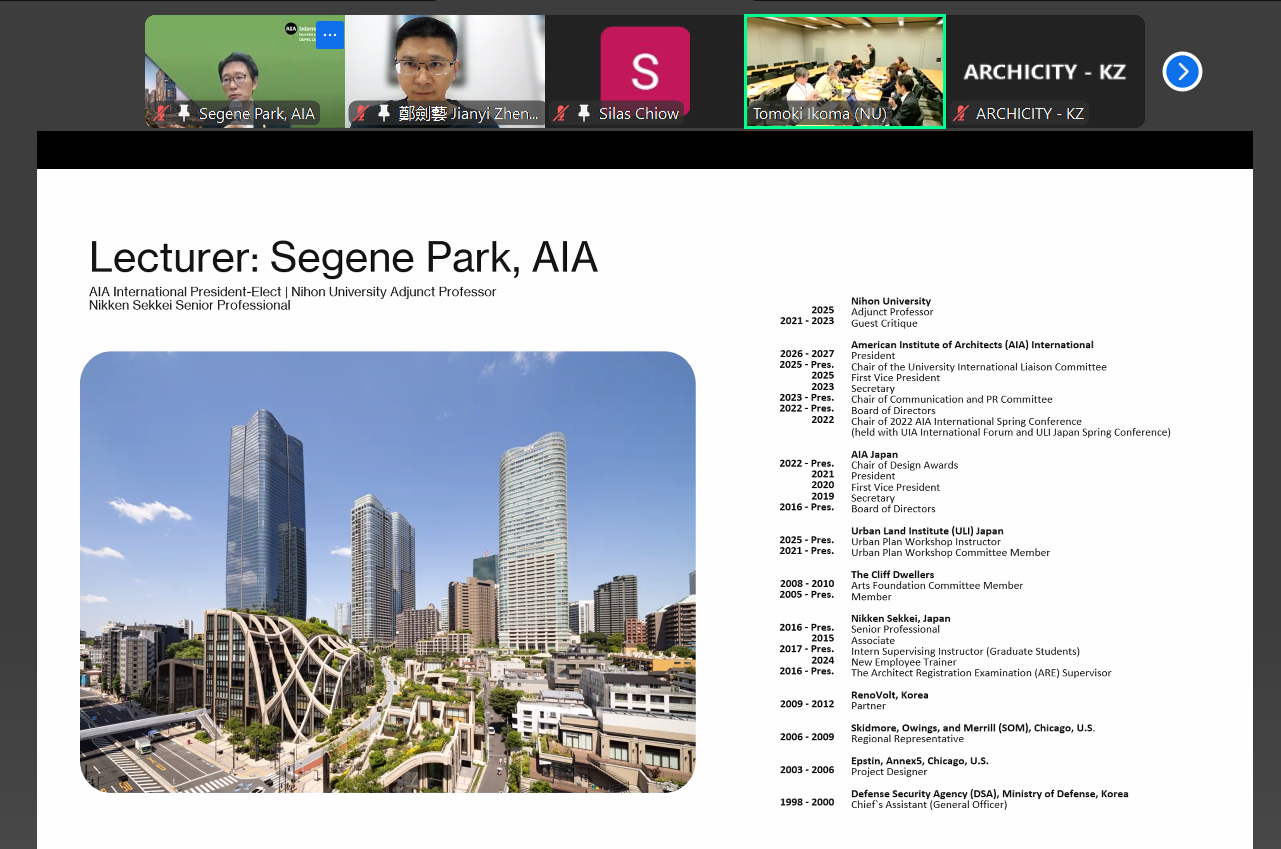
Task: Click Urban Plan Workshop Committee Member entry
Action: pos(950,552)
